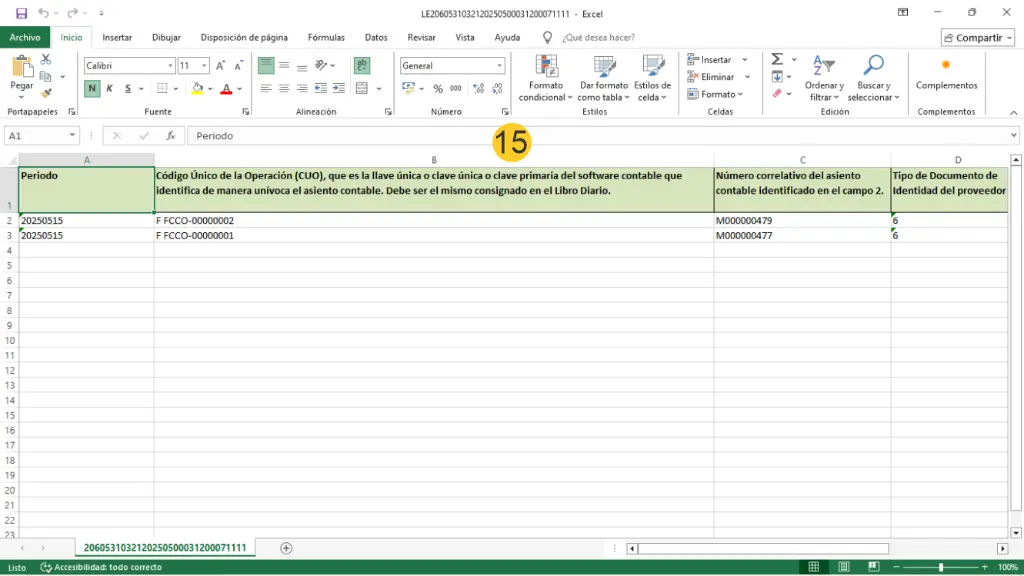Open the Fórmulas ribbon tab
Viewport: 1024px width, 576px height.
[326, 37]
